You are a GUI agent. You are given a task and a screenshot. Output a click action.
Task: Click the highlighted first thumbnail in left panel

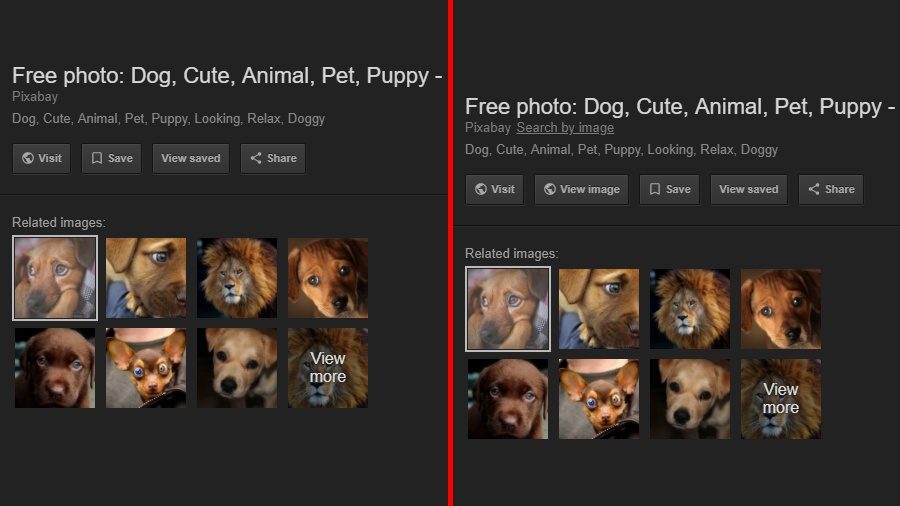click(55, 278)
